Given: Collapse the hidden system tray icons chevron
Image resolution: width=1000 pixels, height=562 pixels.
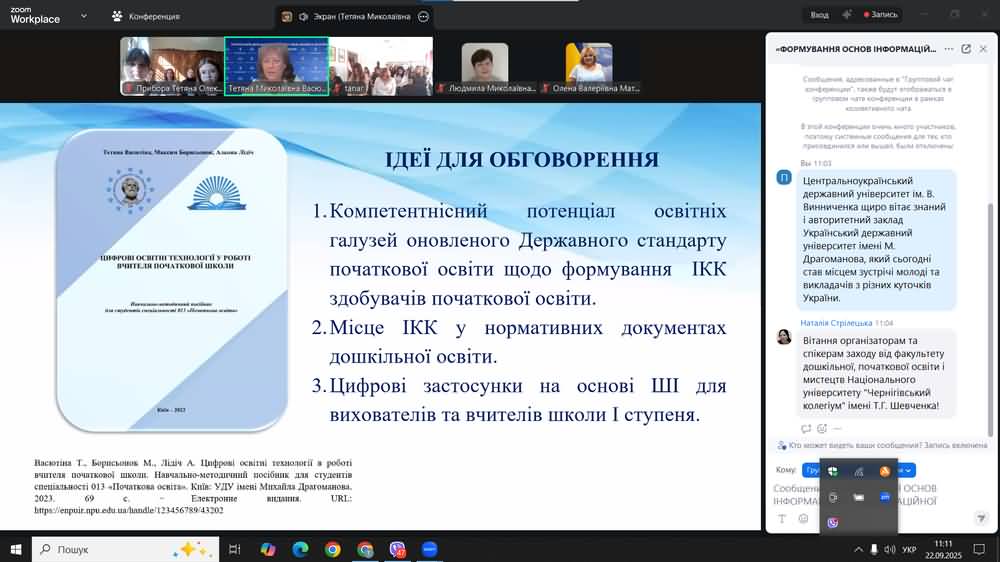Looking at the screenshot, I should click(857, 550).
